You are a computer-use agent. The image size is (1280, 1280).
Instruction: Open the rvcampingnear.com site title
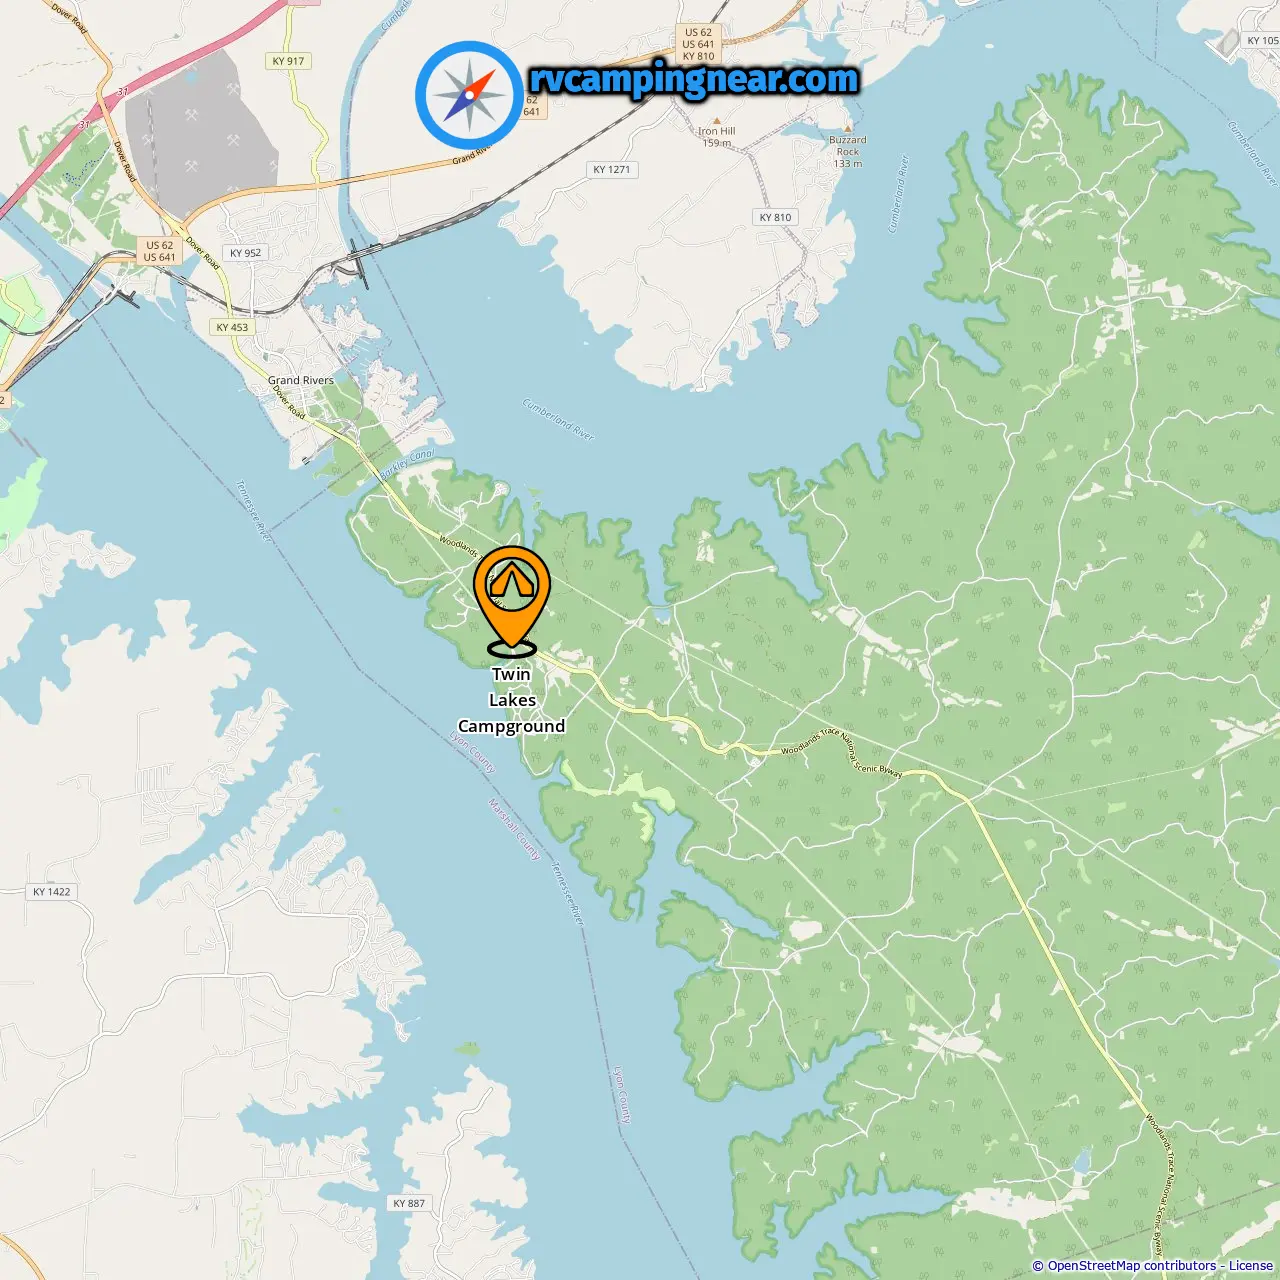(x=694, y=79)
